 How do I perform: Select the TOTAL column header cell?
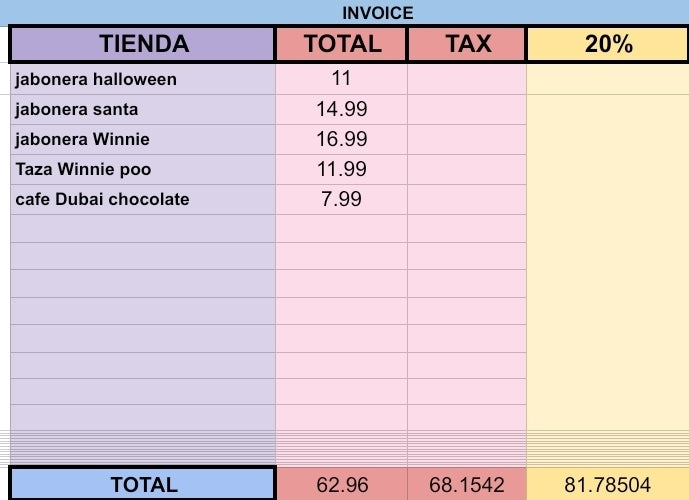pos(342,44)
